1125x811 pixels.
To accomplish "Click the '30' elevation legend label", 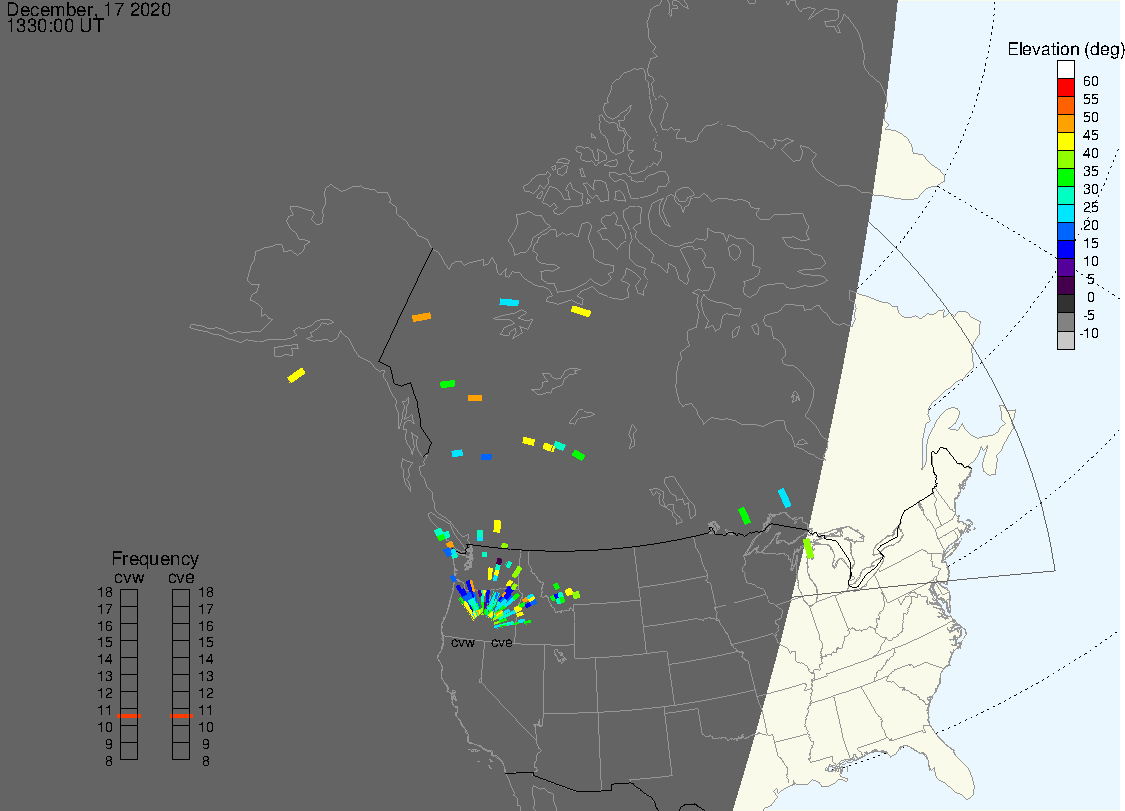I will pos(1091,189).
